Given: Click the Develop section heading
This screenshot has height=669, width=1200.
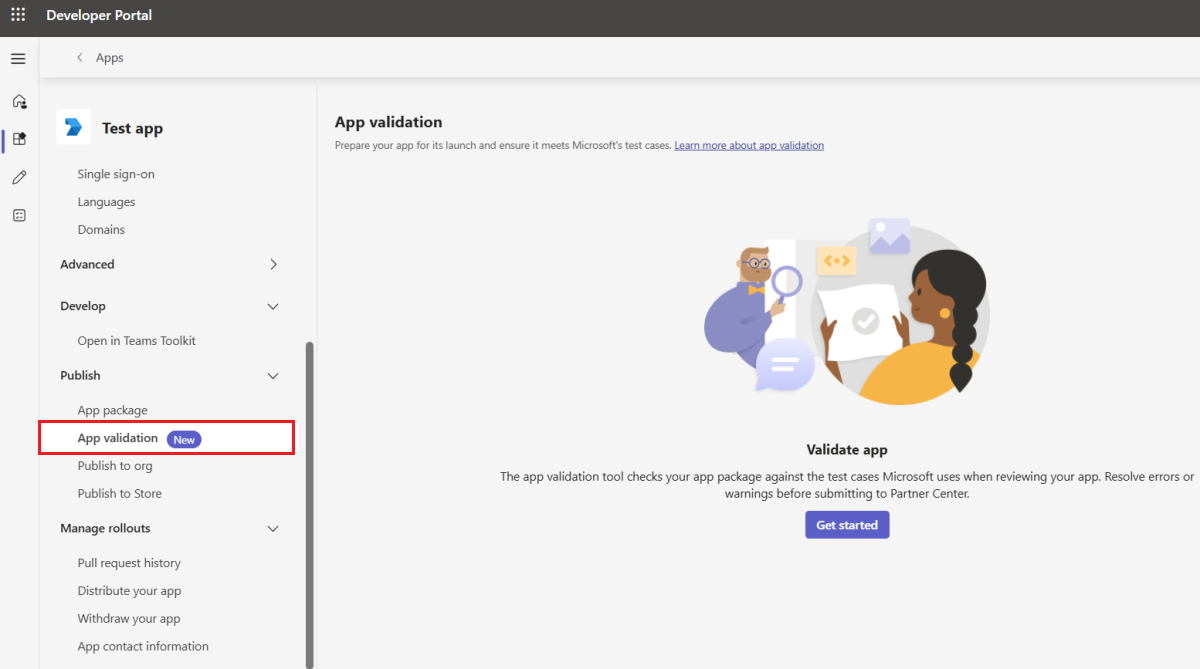Looking at the screenshot, I should pos(82,307).
